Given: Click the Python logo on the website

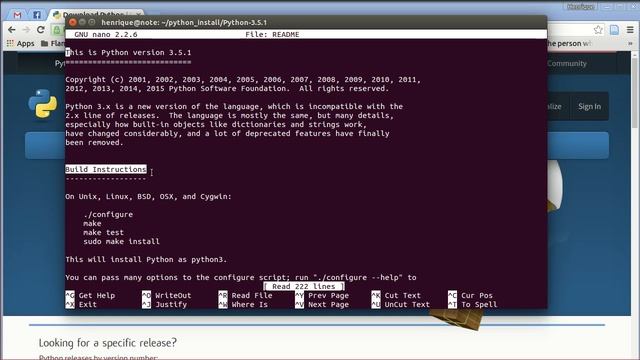Looking at the screenshot, I should click(x=43, y=104).
